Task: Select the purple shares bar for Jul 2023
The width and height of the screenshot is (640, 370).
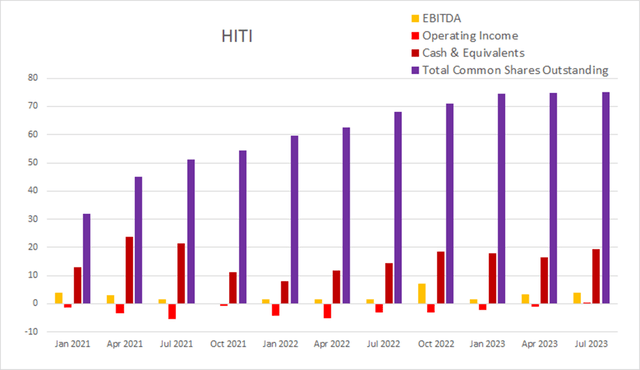Action: [606, 198]
